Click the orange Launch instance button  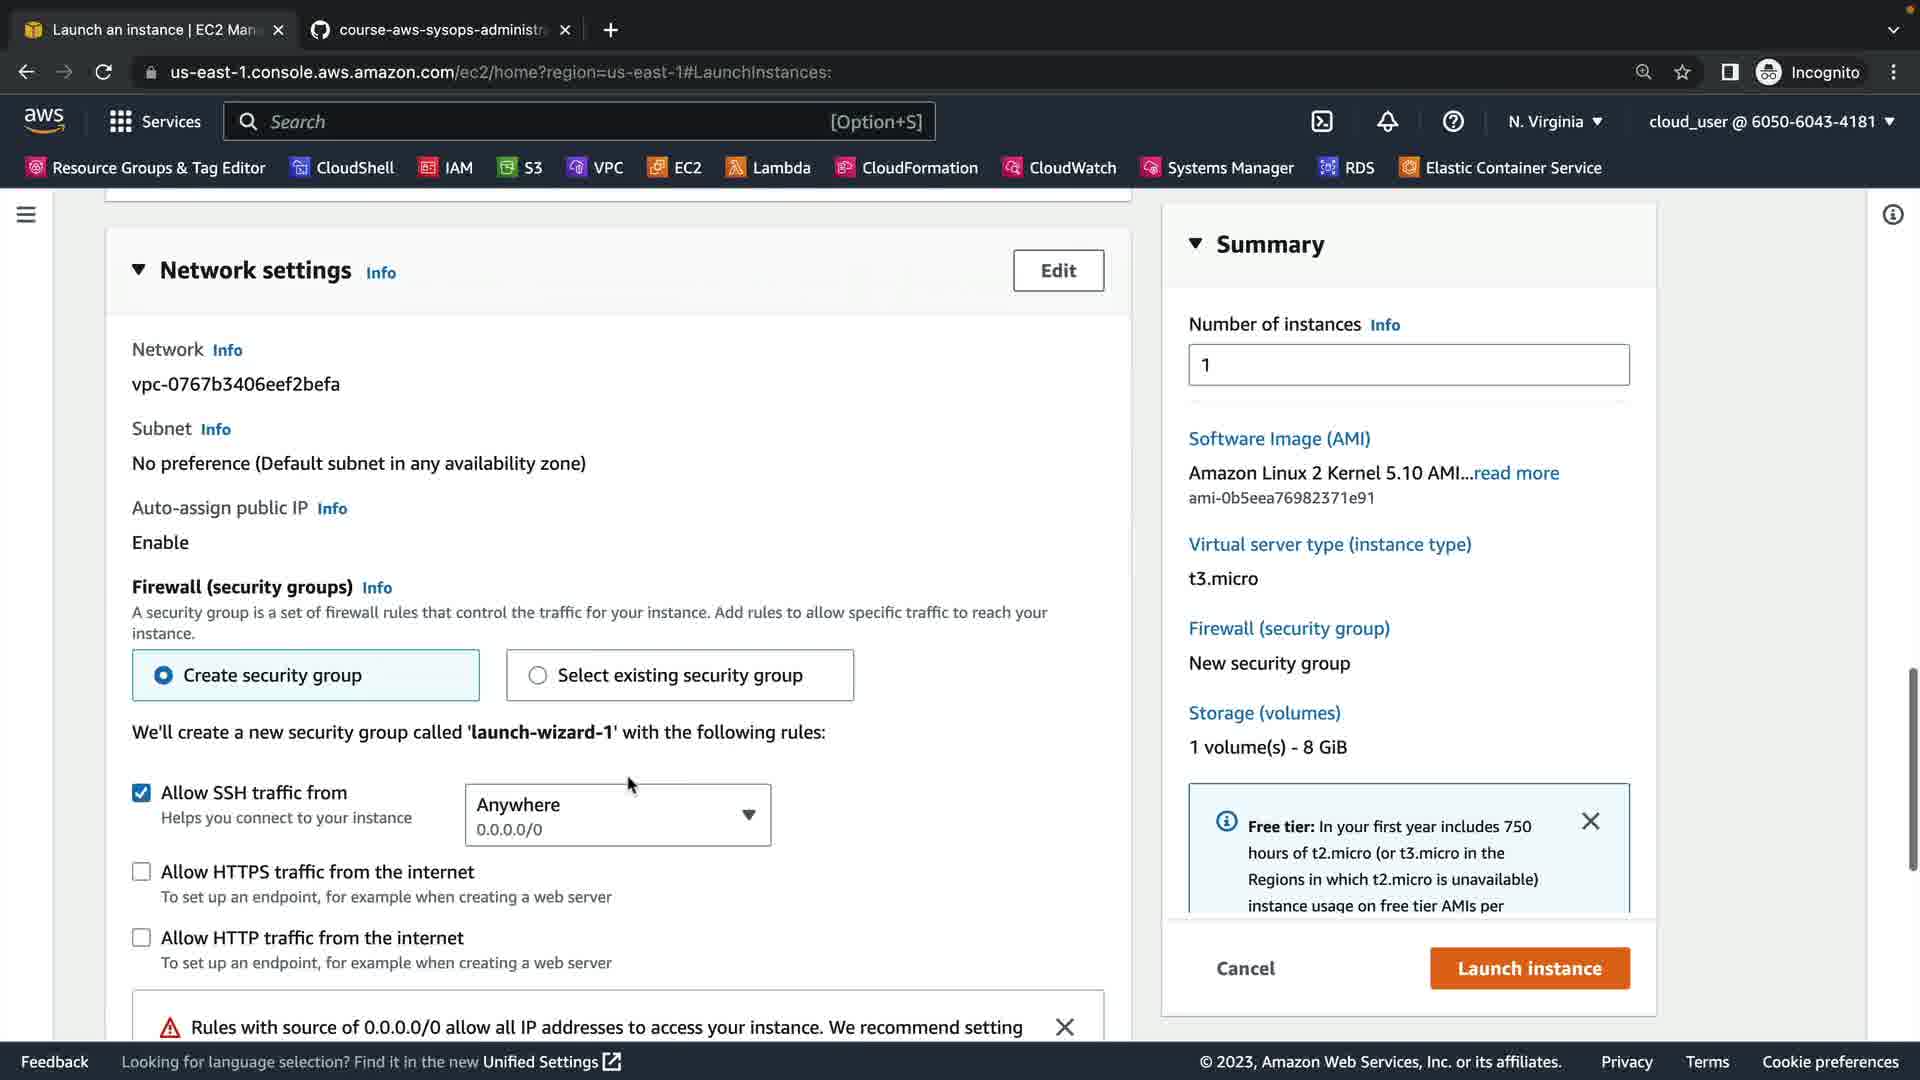(1529, 968)
